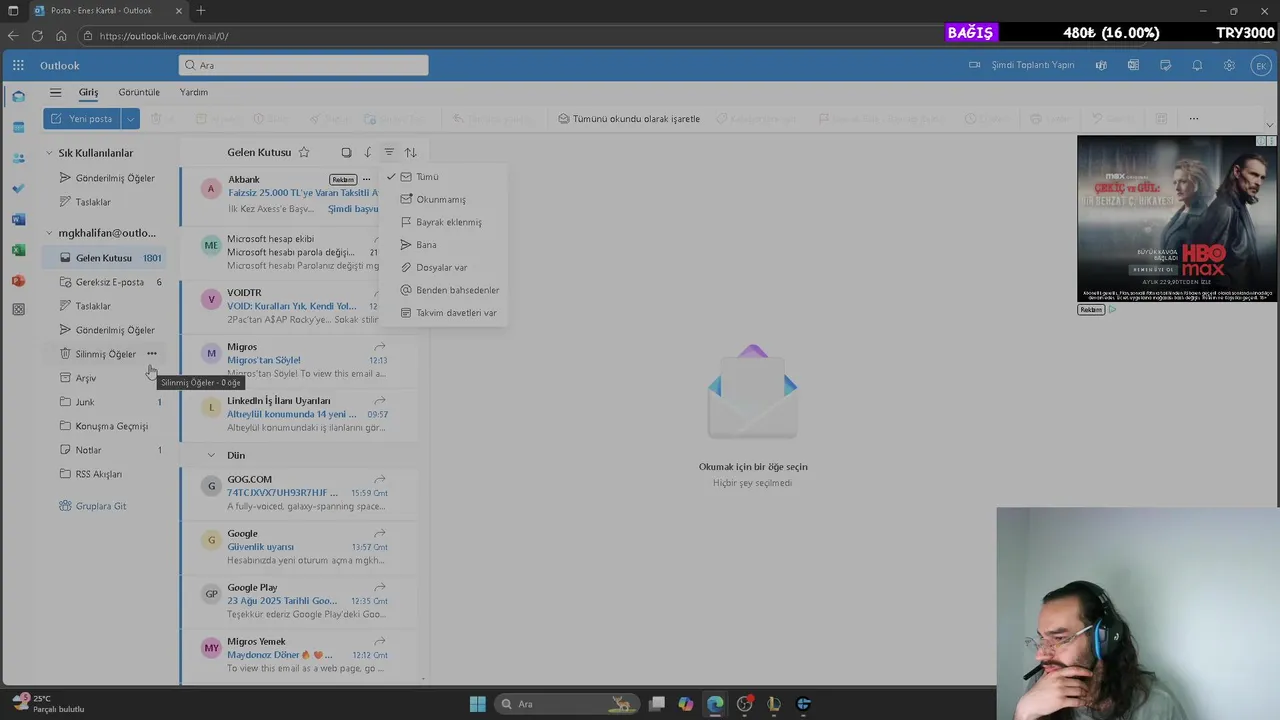Open settings gear in header
Image resolution: width=1280 pixels, height=720 pixels.
coord(1229,65)
